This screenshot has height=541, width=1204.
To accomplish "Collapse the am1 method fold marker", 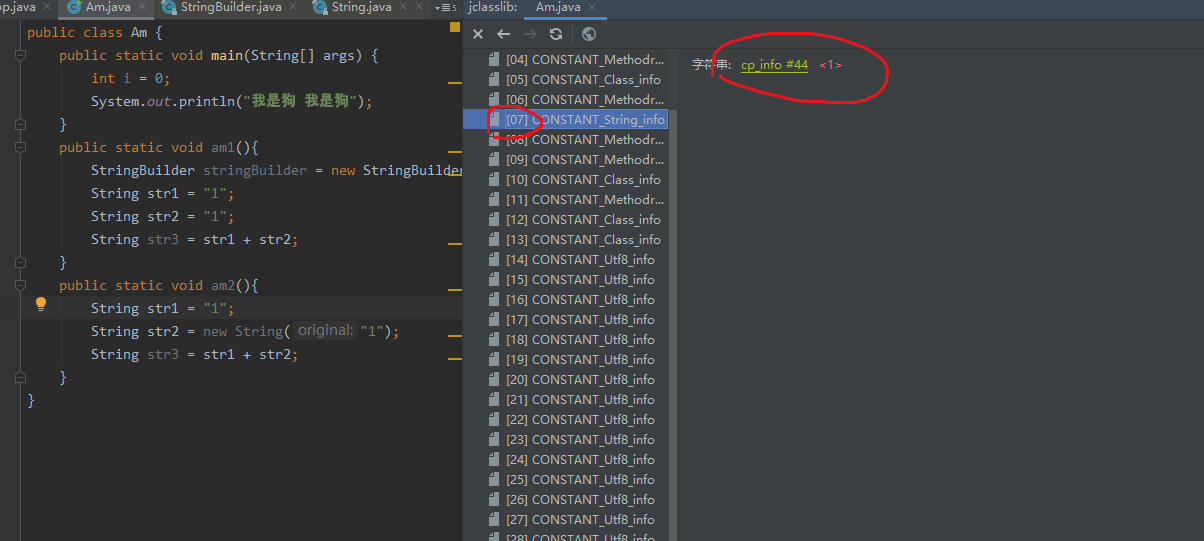I will click(20, 147).
